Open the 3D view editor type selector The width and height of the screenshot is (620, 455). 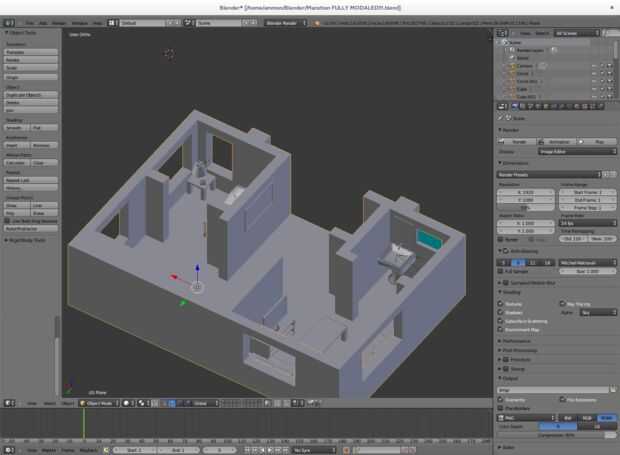(9, 403)
